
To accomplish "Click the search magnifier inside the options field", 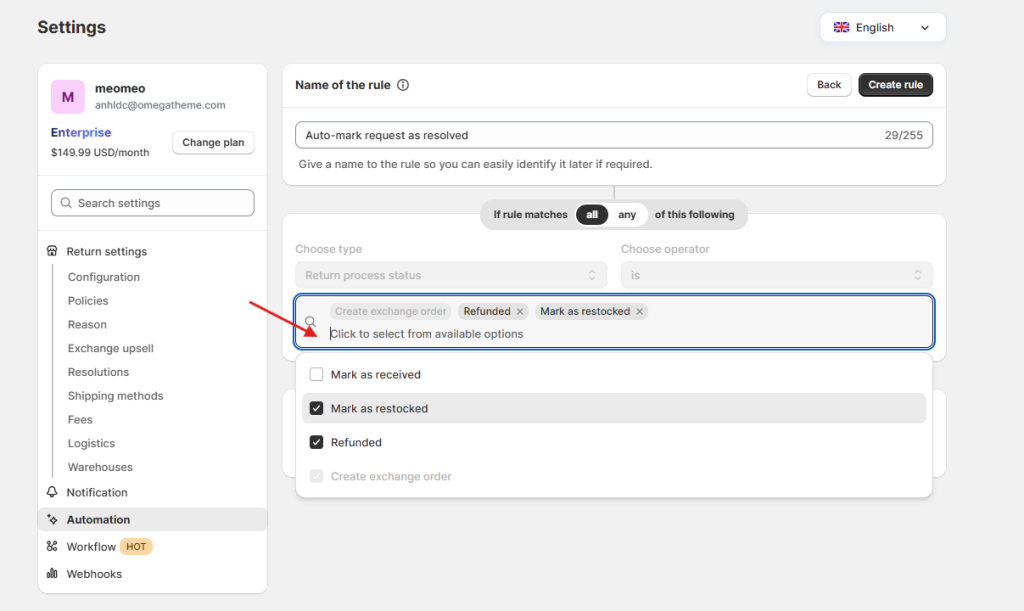I will pyautogui.click(x=311, y=321).
